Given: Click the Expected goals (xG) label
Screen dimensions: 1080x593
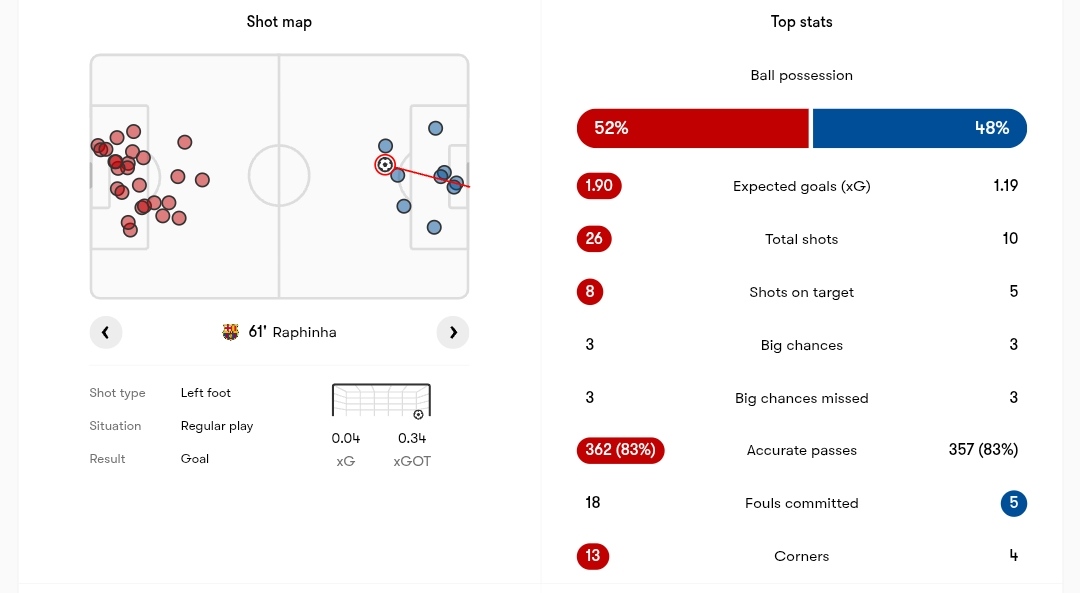Looking at the screenshot, I should point(801,186).
